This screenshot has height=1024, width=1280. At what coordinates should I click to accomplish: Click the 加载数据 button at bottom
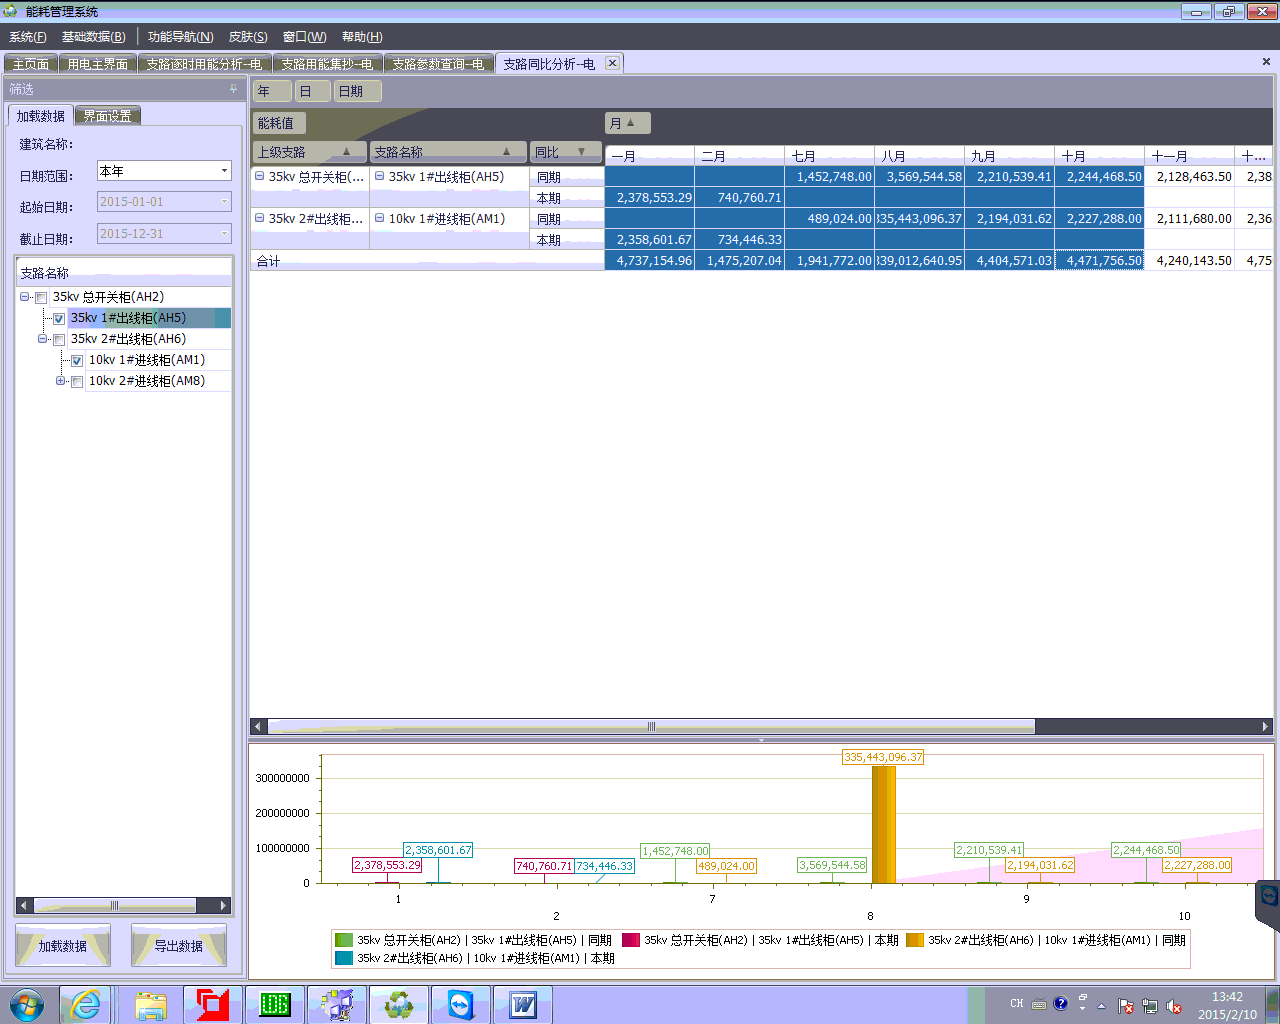click(62, 946)
